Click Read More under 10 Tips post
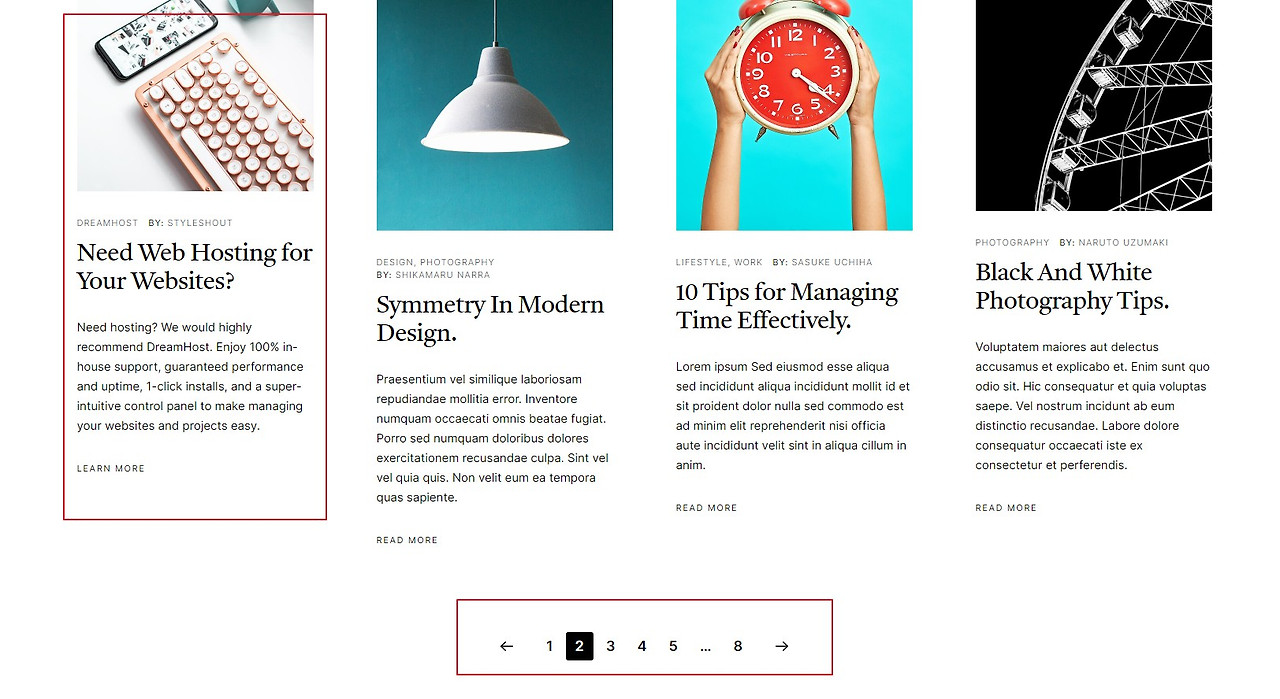 (706, 508)
